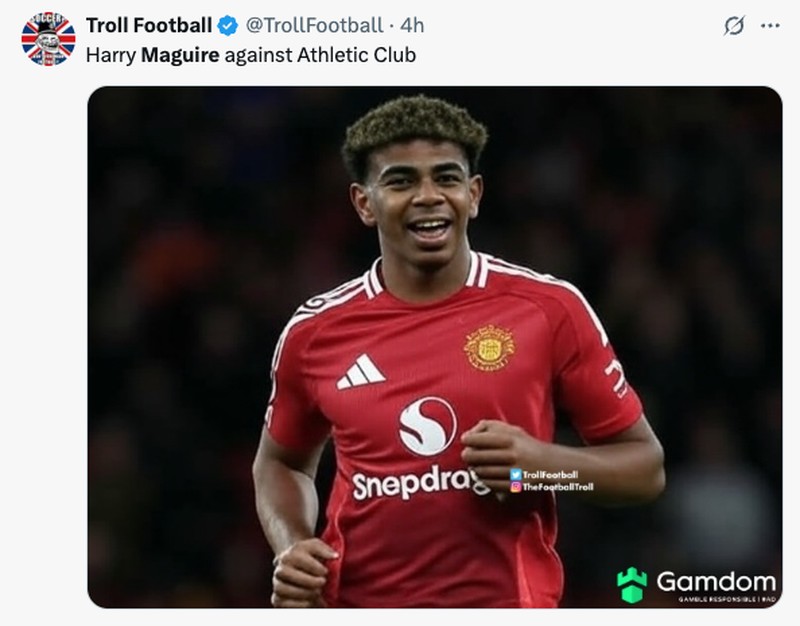Click the Twitter bird watermark icon
Viewport: 800px width, 626px height.
pos(515,474)
